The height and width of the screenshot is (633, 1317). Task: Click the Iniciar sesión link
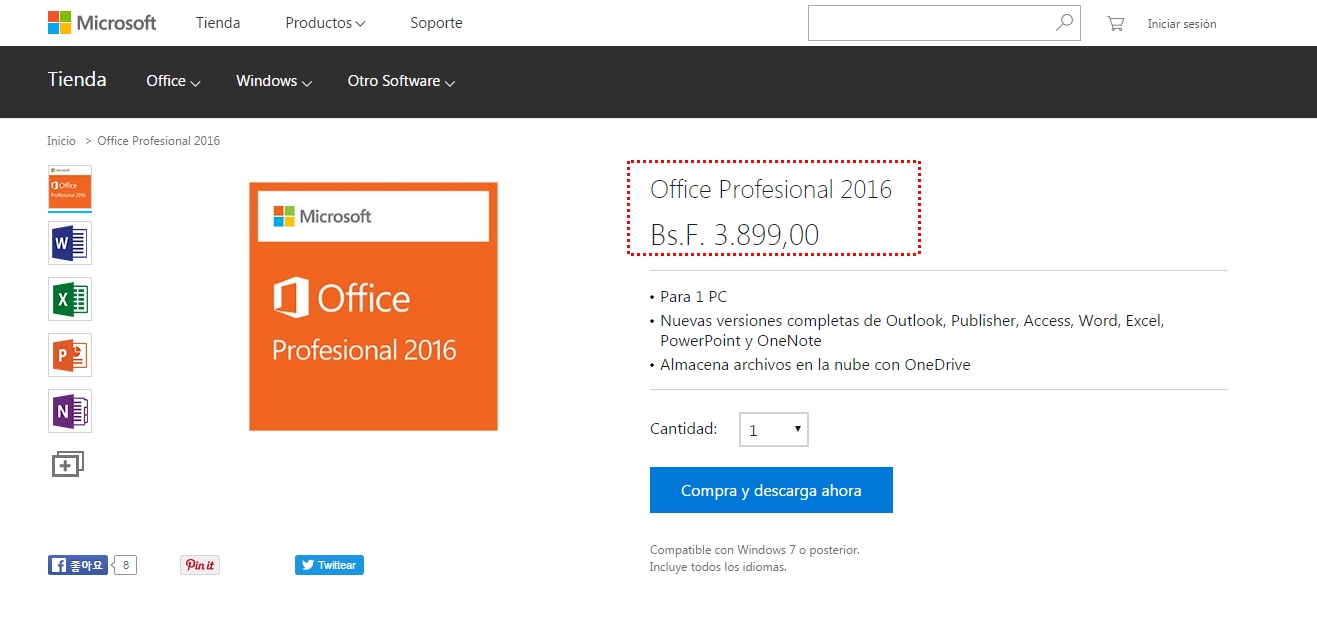pyautogui.click(x=1181, y=24)
